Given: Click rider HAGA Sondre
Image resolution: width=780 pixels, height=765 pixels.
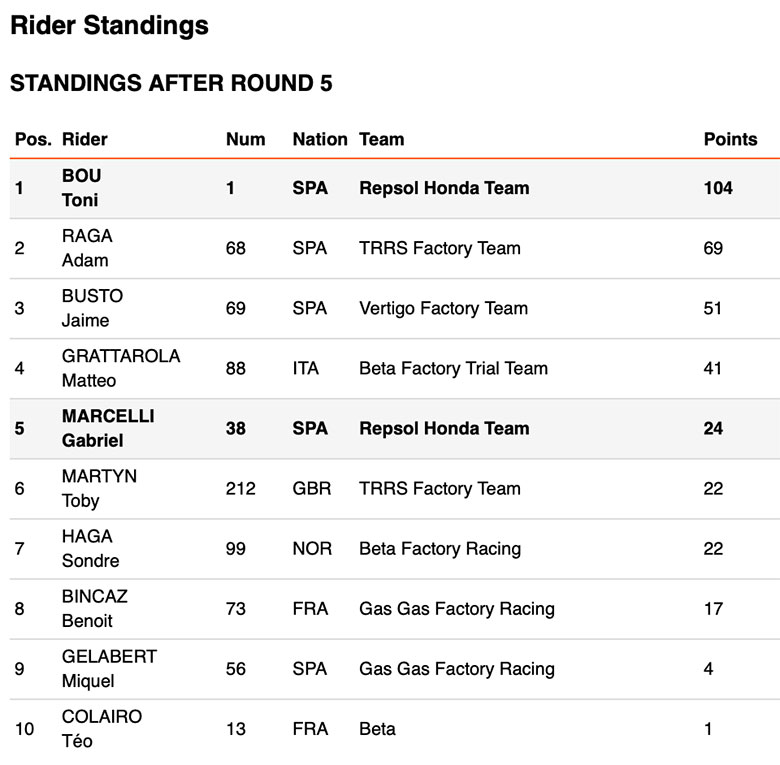Looking at the screenshot, I should 90,548.
